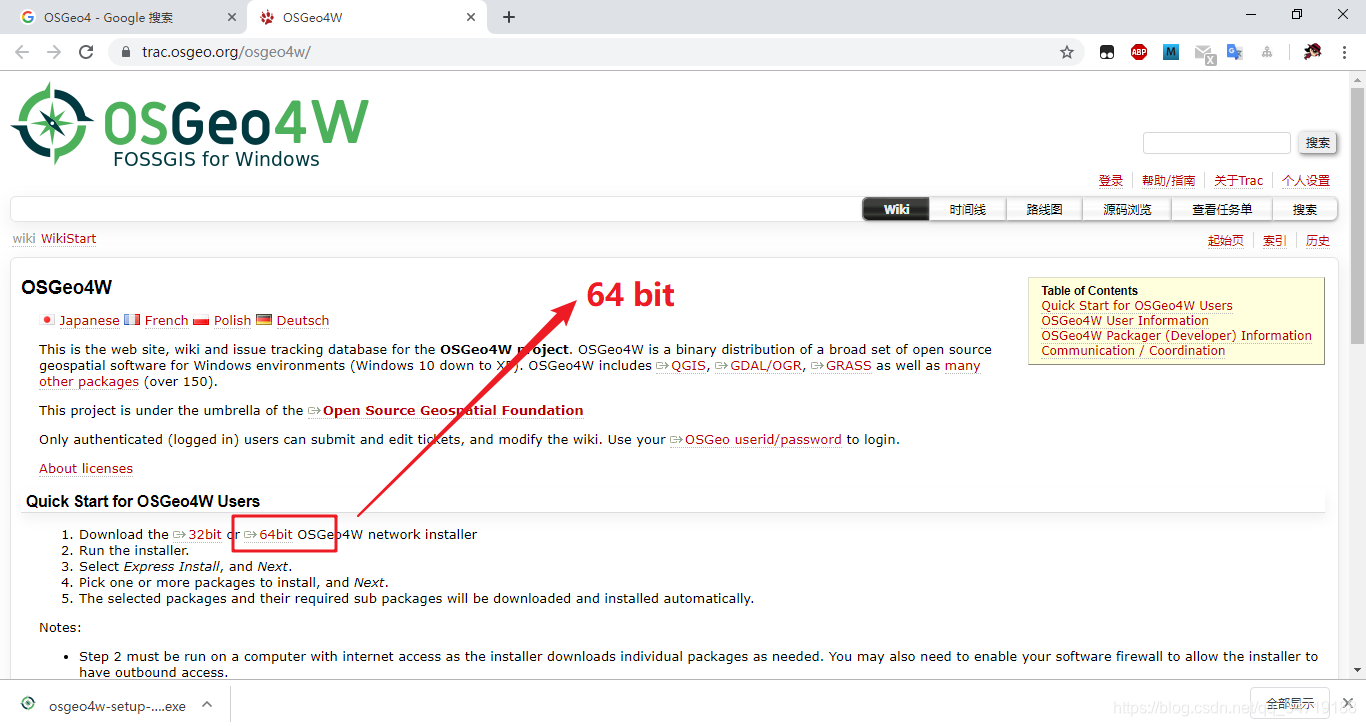
Task: Select the Wiki navigation tab
Action: (896, 209)
